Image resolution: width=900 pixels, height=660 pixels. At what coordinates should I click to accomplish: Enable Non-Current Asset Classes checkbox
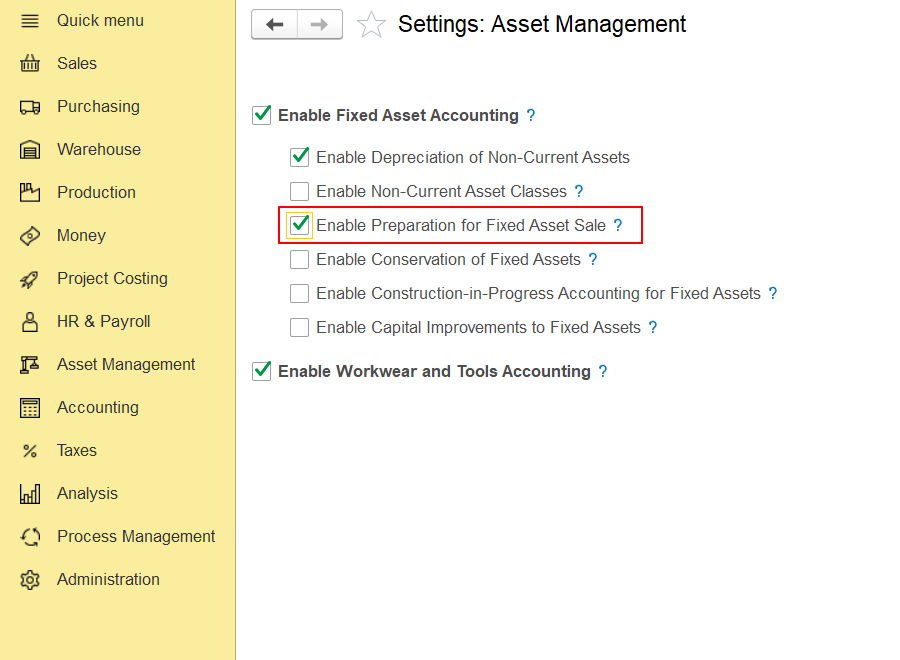[x=300, y=191]
